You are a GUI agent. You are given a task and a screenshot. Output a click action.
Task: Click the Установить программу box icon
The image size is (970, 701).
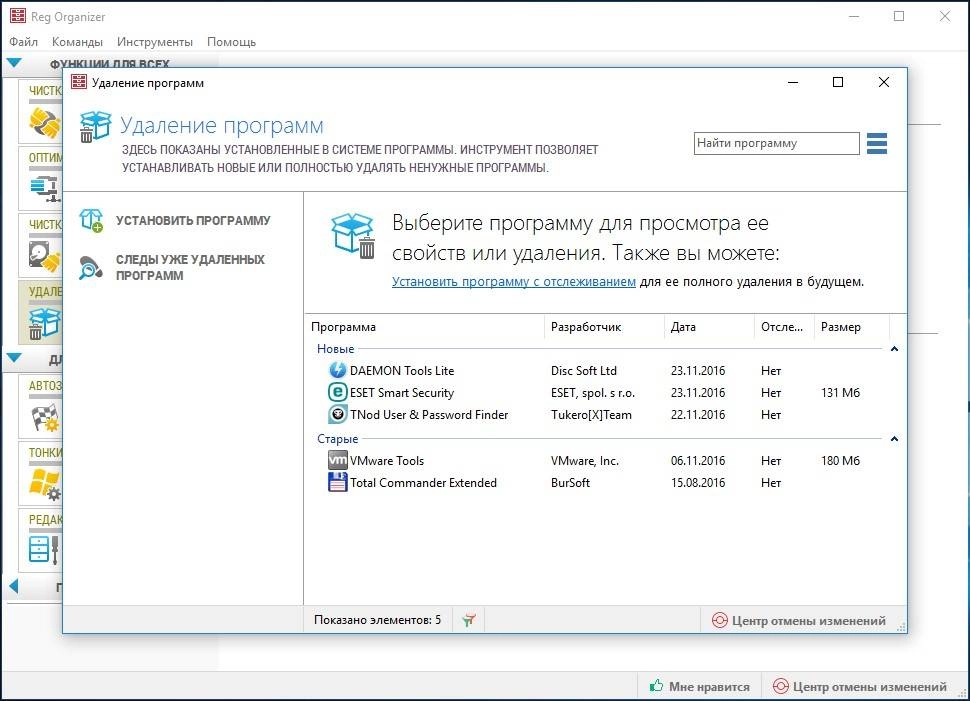(91, 220)
